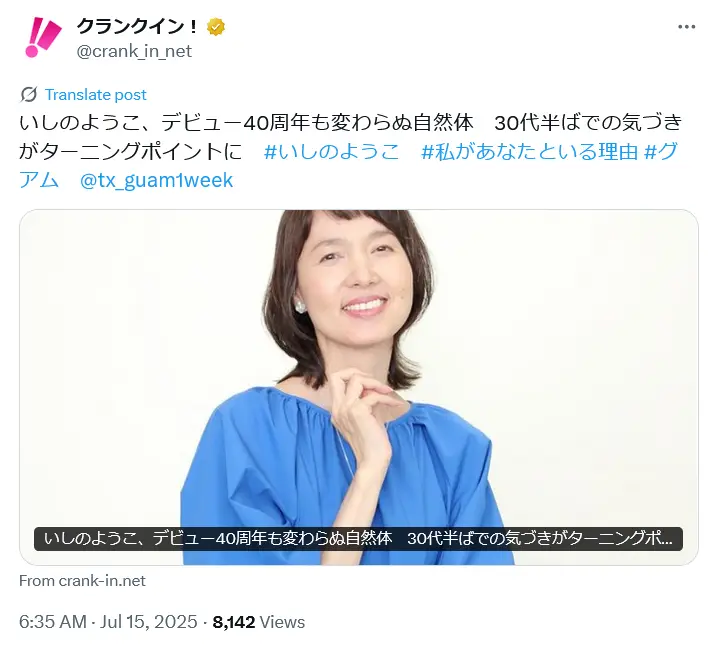717x646 pixels.
Task: Click the 6:35 AM · Jul 15, 2025 timestamp
Action: point(108,622)
